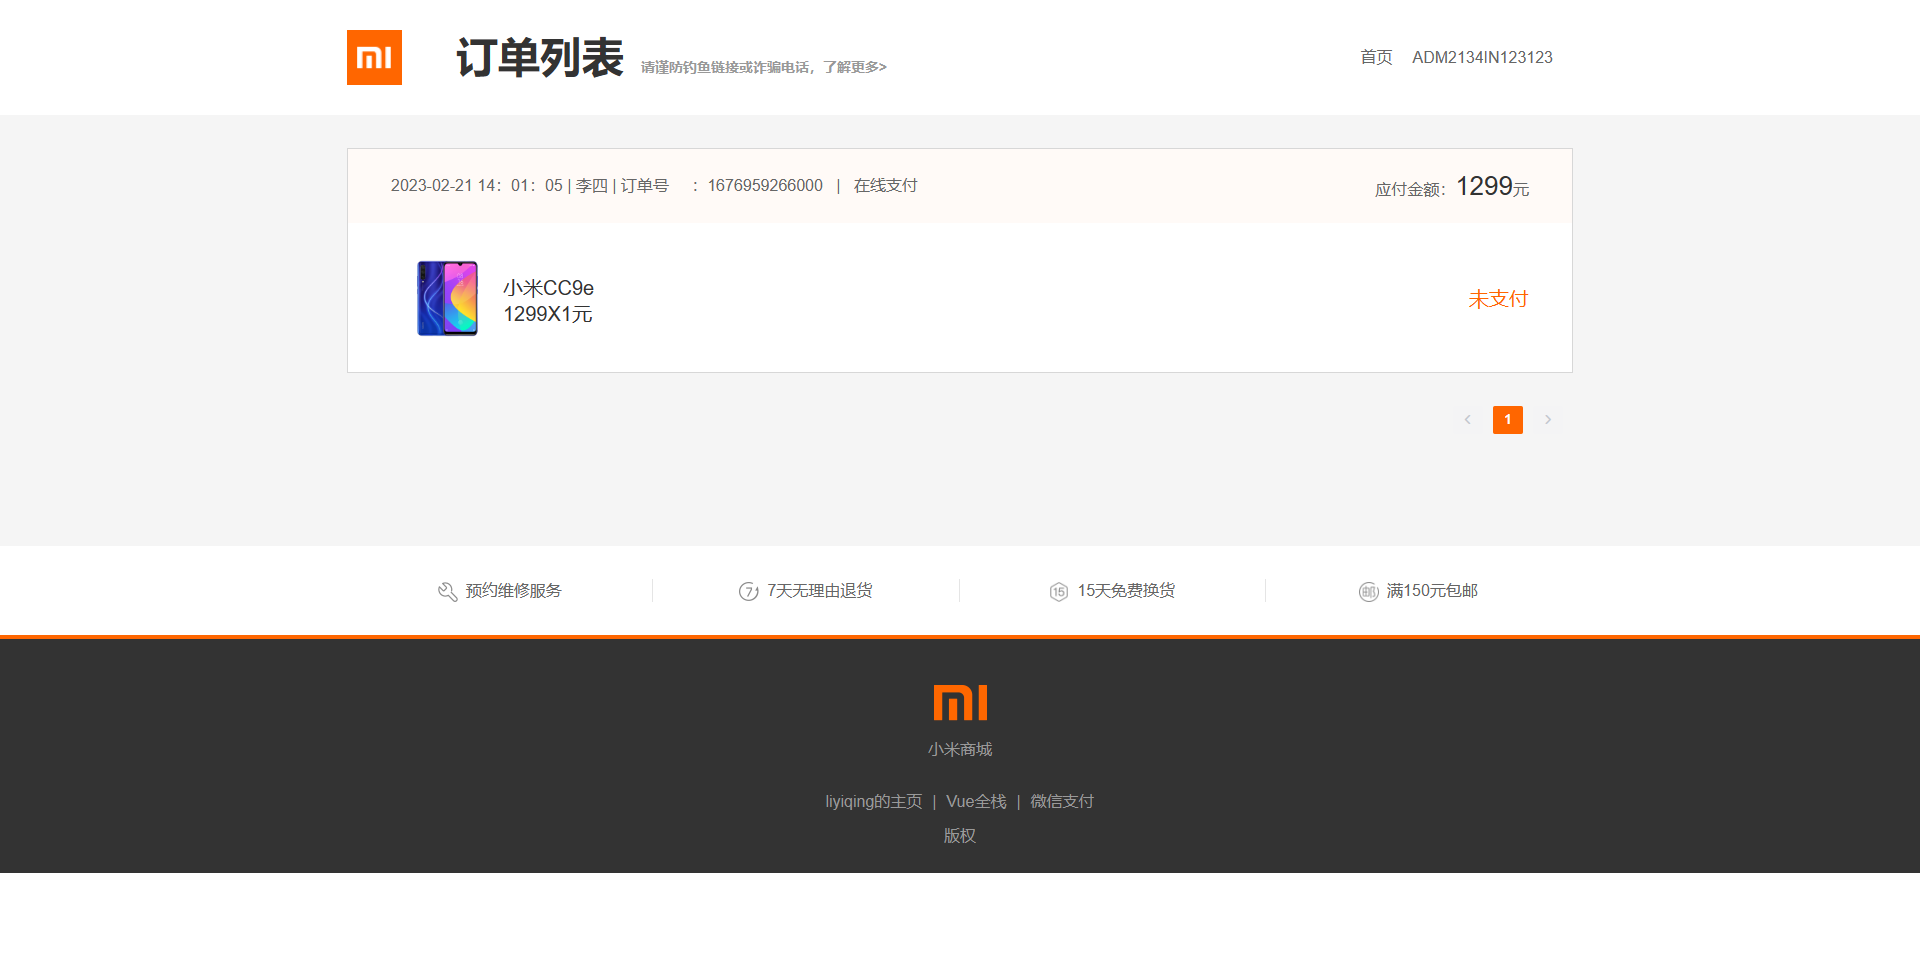Viewport: 1920px width, 969px height.
Task: Click the 15-day exchange icon
Action: (1059, 591)
